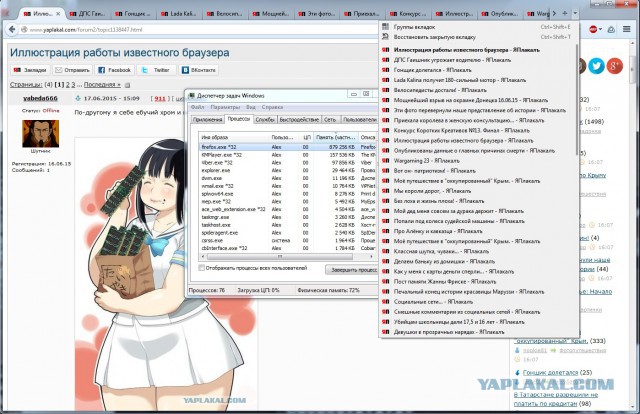Toggle the list-all-tabs dropdown arrow
Screen dimensions: 640x414
(575, 13)
